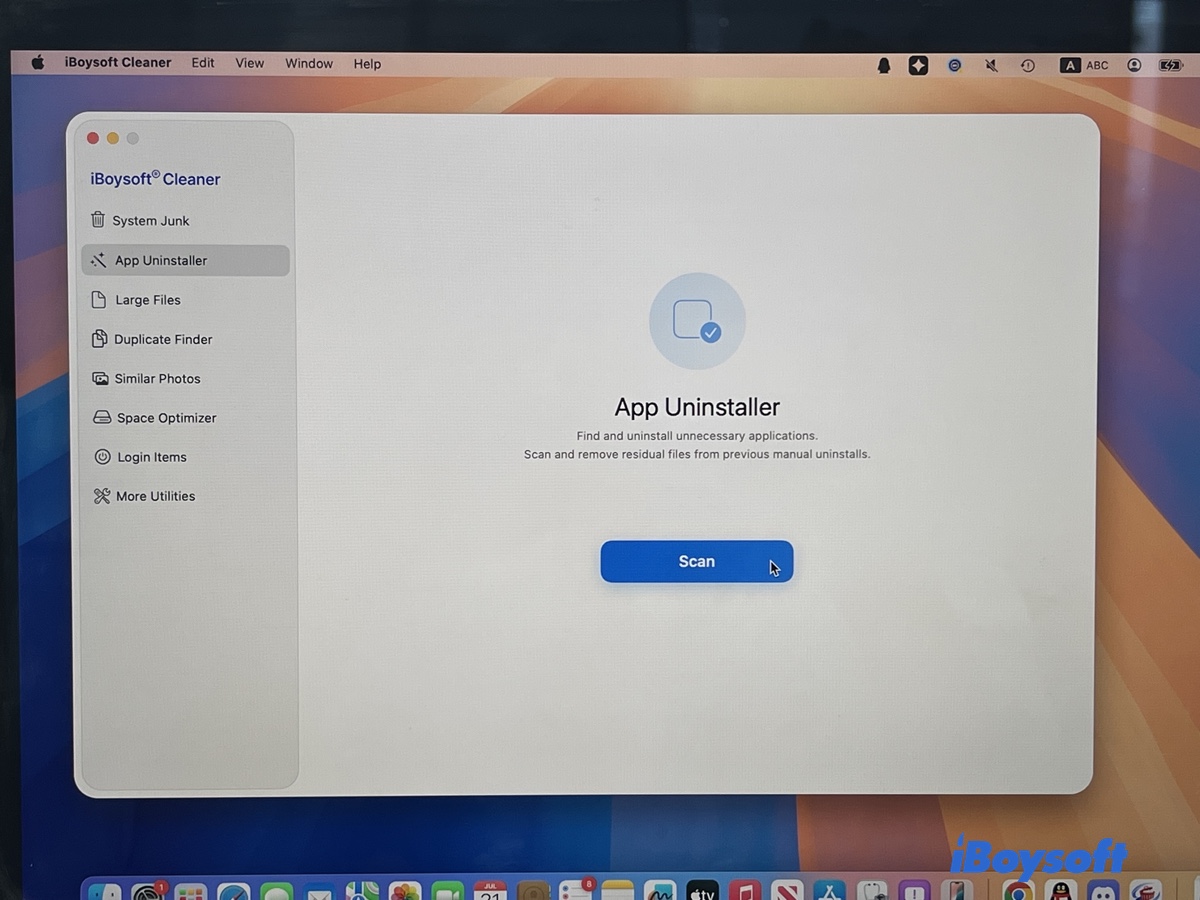Click the QQ penguin icon in menu bar

point(884,65)
